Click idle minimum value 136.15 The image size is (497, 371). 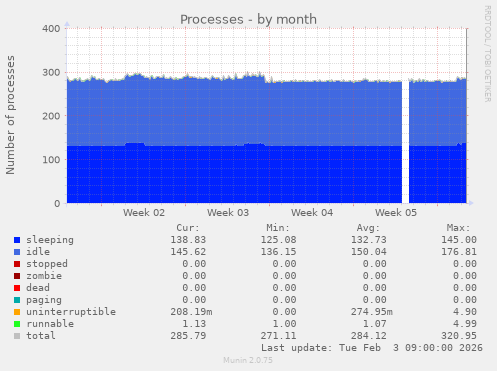click(x=279, y=252)
